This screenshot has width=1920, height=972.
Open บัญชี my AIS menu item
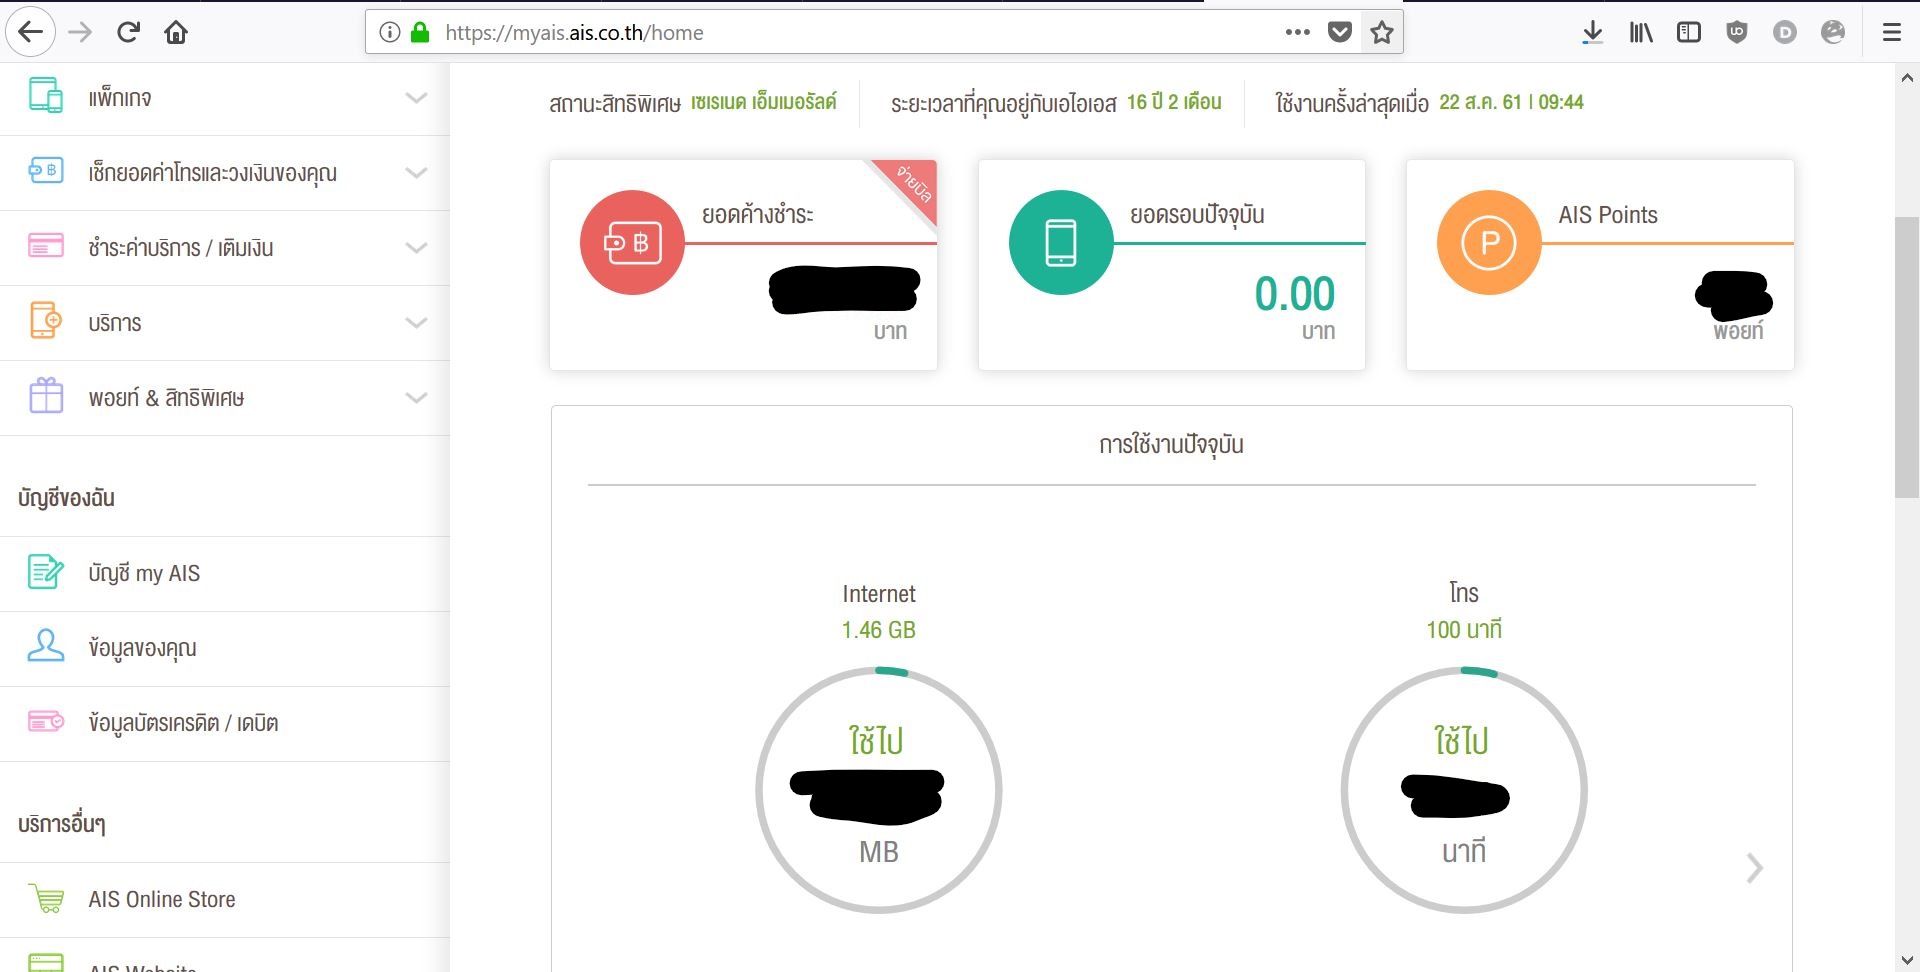coord(225,574)
